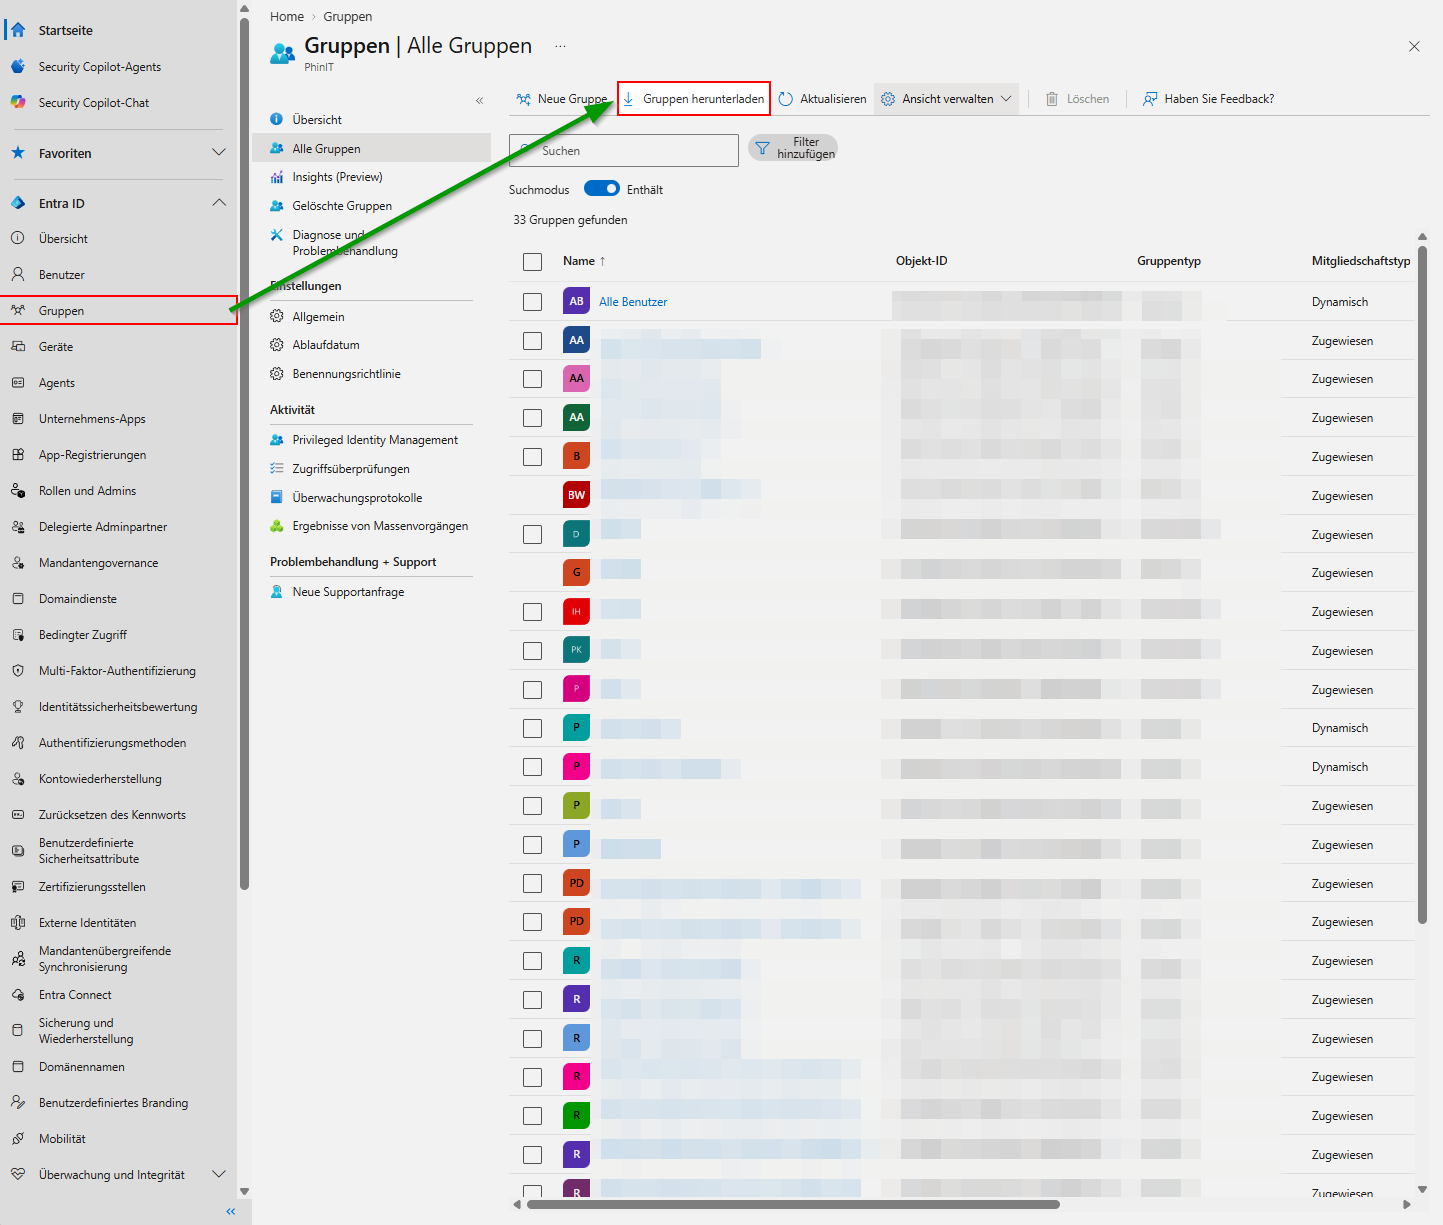The width and height of the screenshot is (1443, 1225).
Task: Click Home breadcrumb link
Action: pyautogui.click(x=287, y=17)
